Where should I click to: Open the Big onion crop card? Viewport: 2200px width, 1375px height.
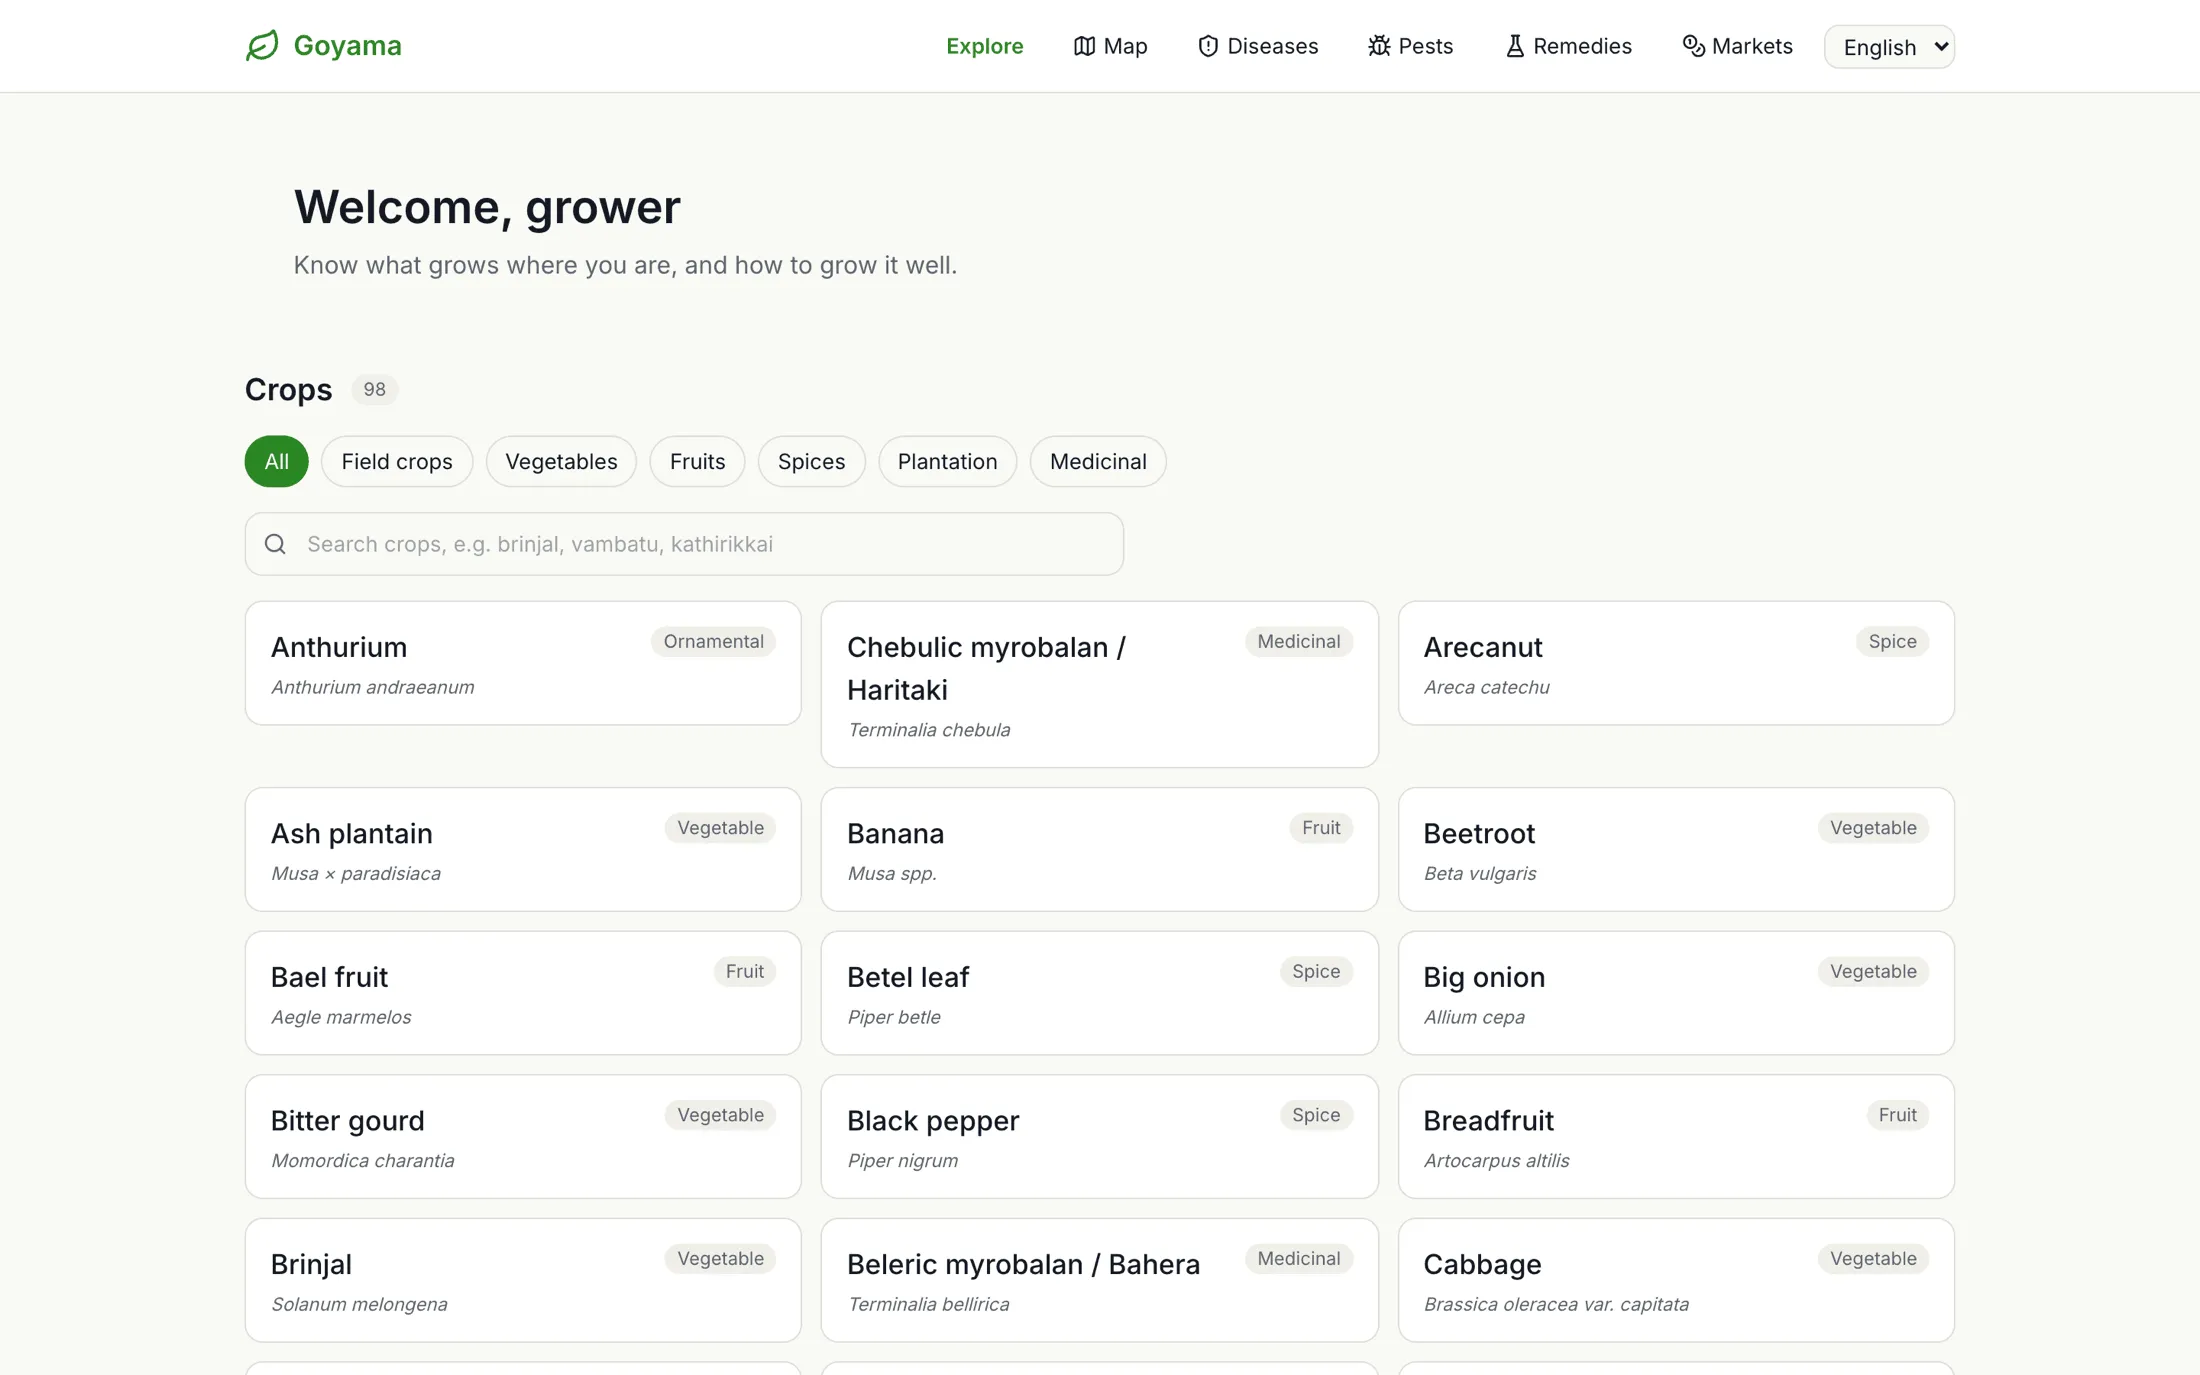[x=1676, y=993]
